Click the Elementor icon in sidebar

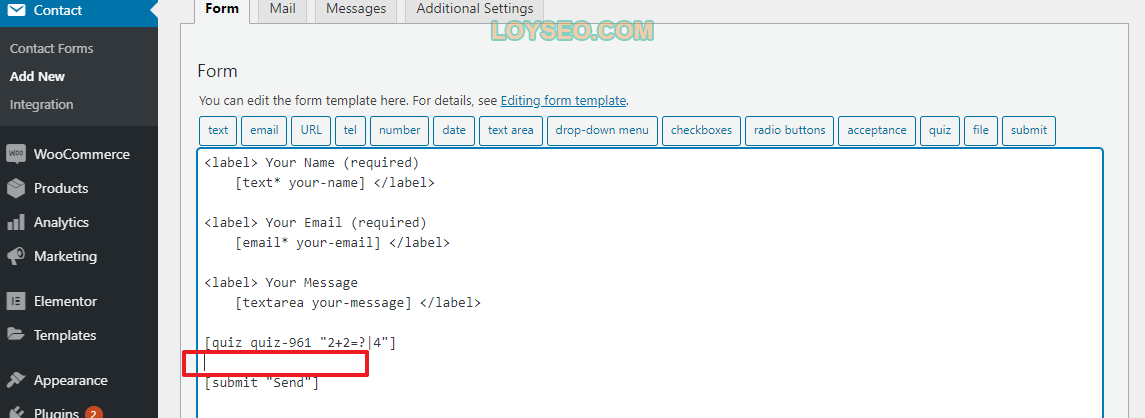[x=16, y=301]
